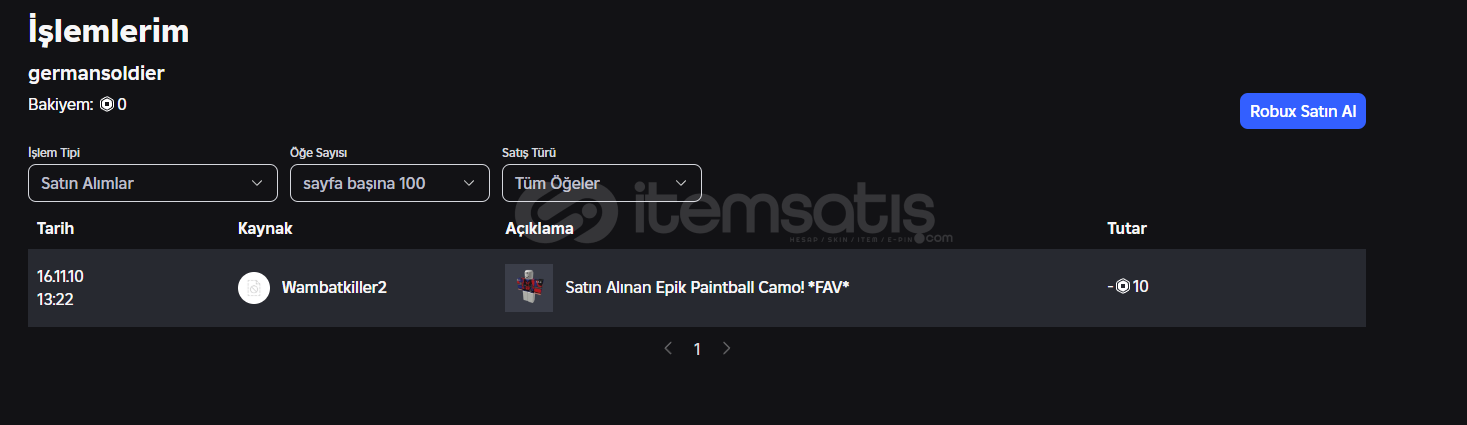This screenshot has height=425, width=1467.
Task: Open the Wambatkiller2 profile link
Action: coord(334,288)
